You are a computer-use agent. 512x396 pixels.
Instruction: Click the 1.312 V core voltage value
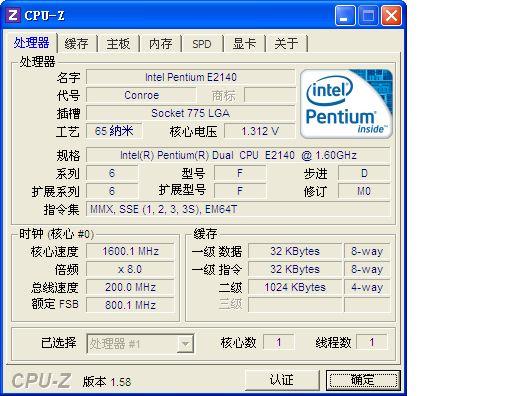(x=260, y=131)
